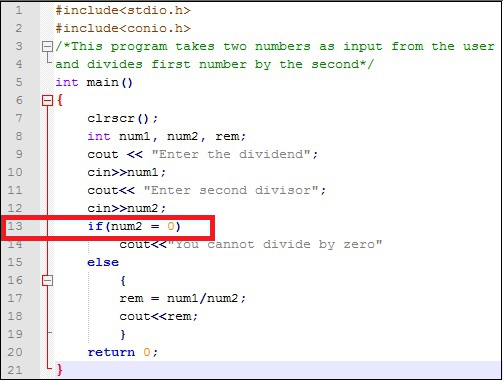Viewport: 503px width, 380px height.
Task: Place cursor in comment line starting '/*This program'
Action: point(275,46)
